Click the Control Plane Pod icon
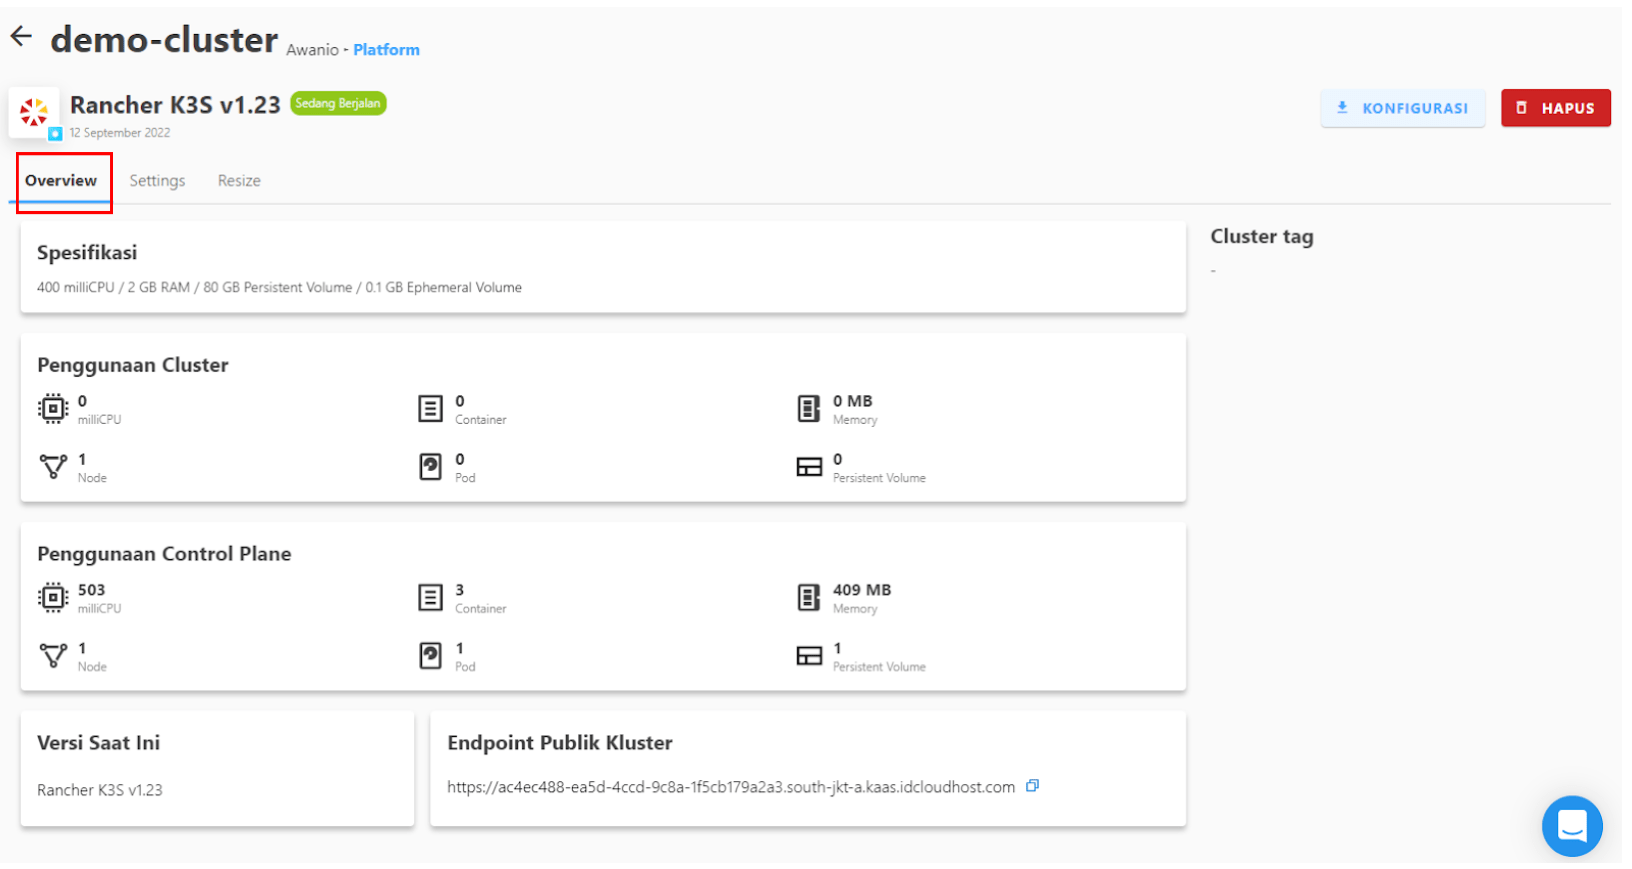This screenshot has height=869, width=1632. (x=430, y=655)
